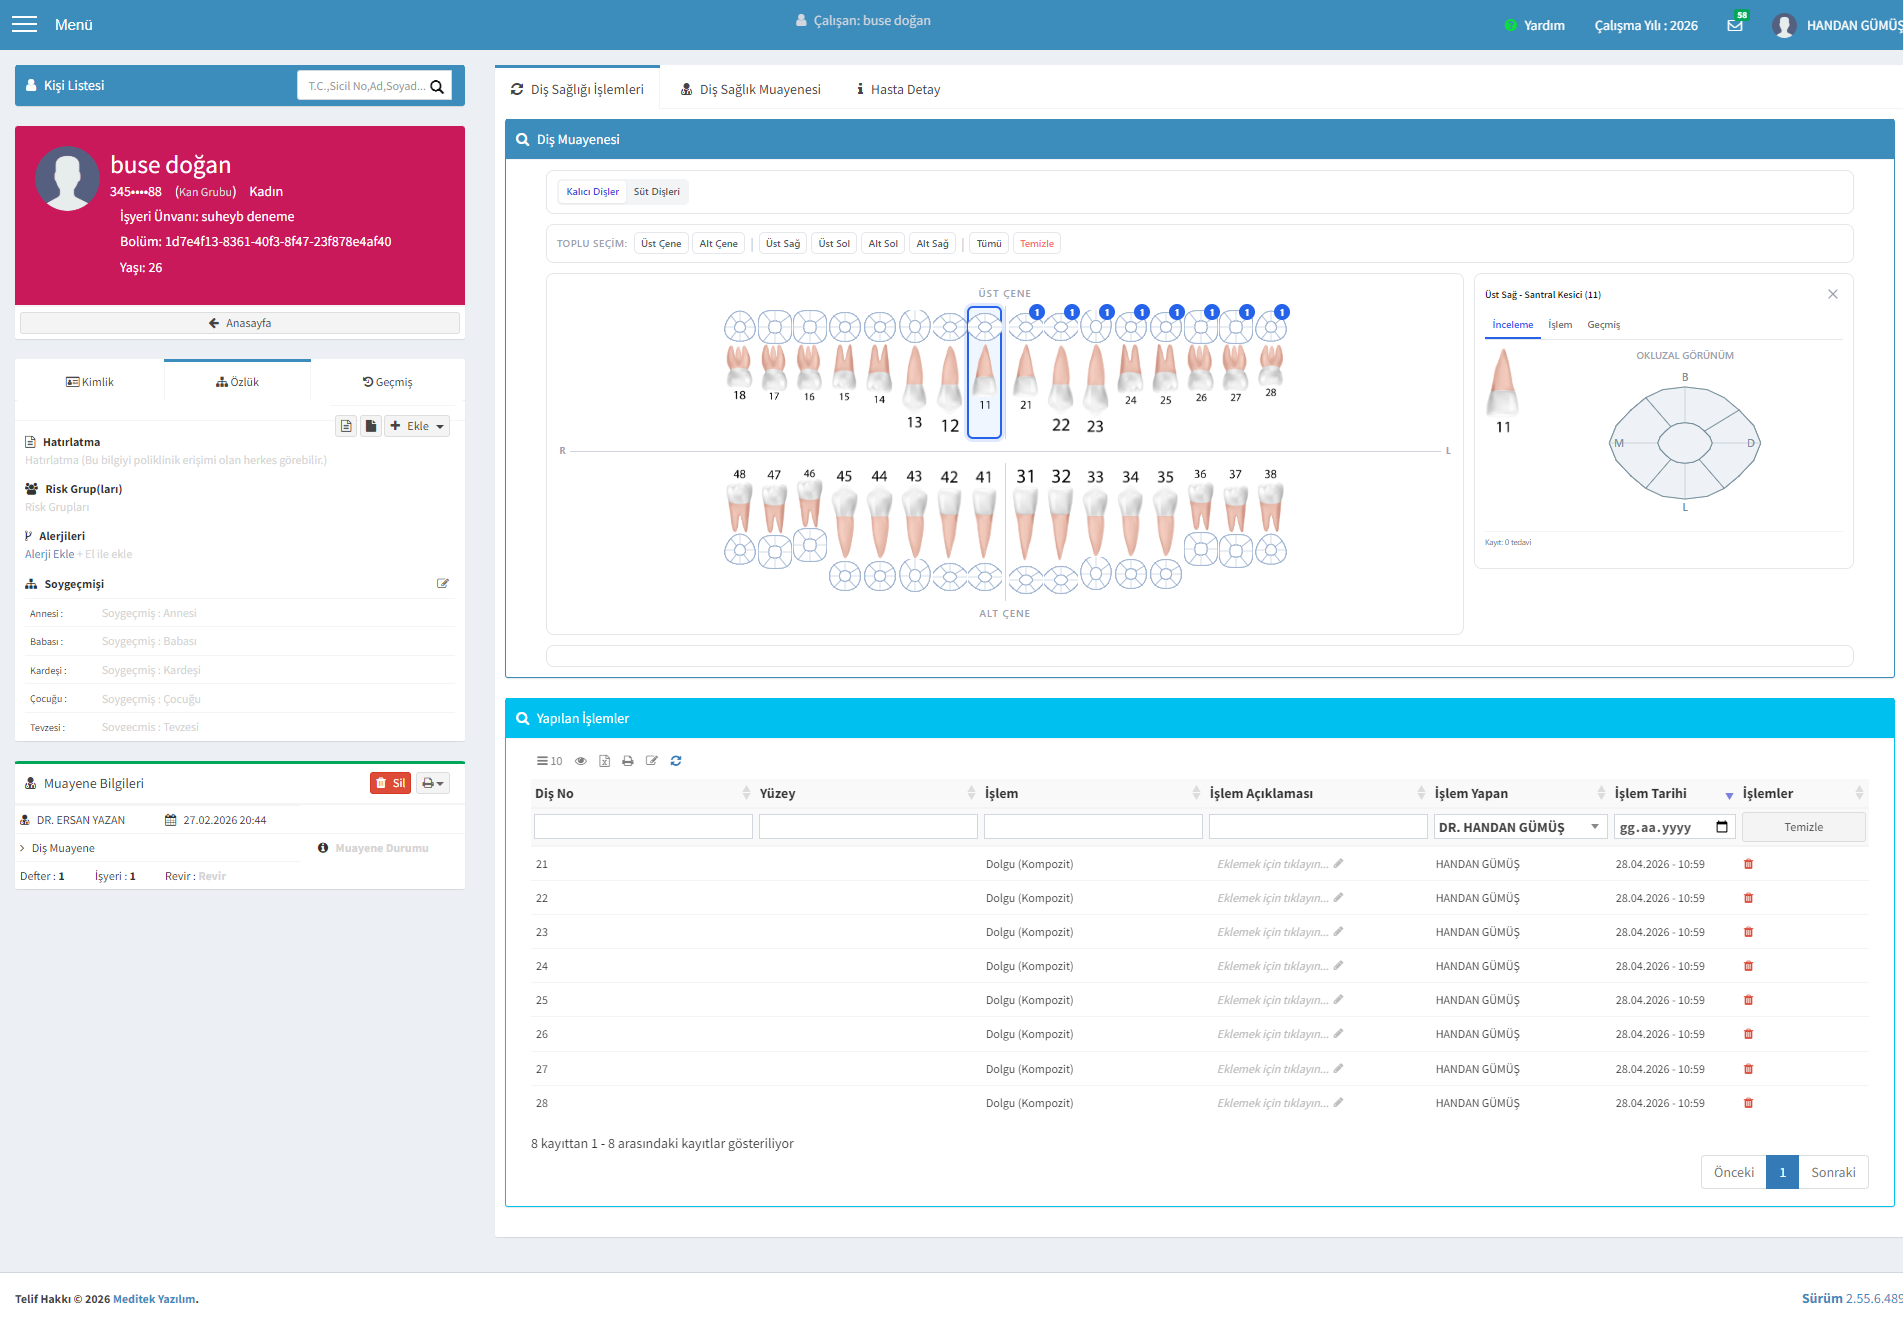Switch to Diş Sağlık Muayenesi tab
The height and width of the screenshot is (1323, 1903).
(x=751, y=89)
